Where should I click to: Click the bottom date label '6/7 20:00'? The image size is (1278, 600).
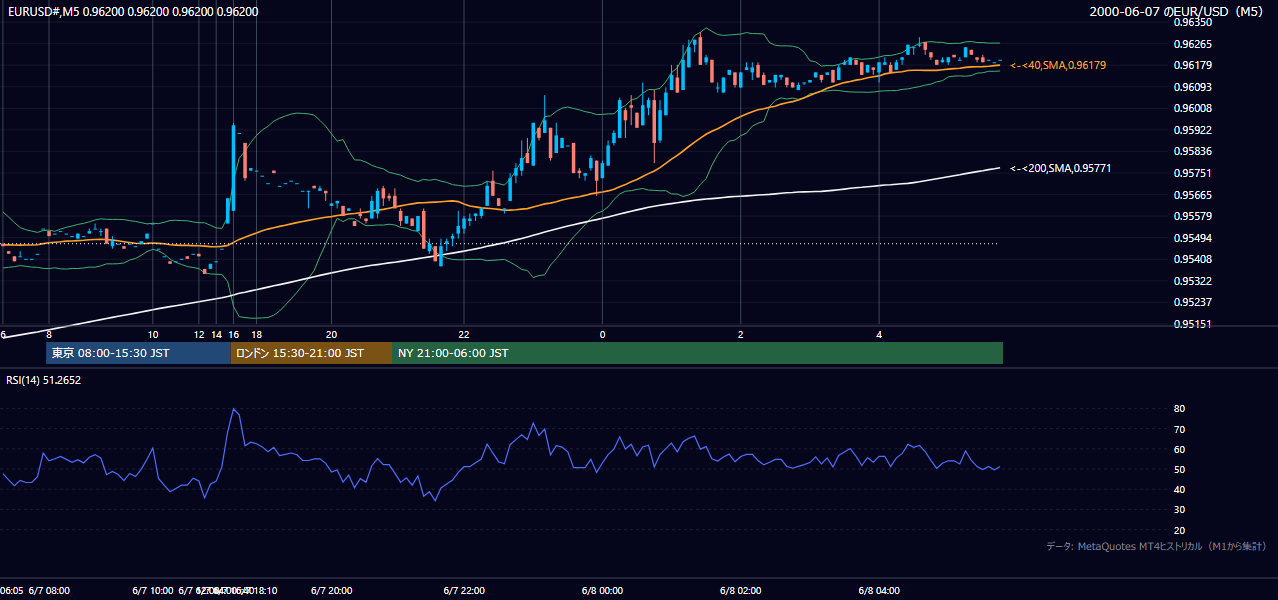(331, 590)
